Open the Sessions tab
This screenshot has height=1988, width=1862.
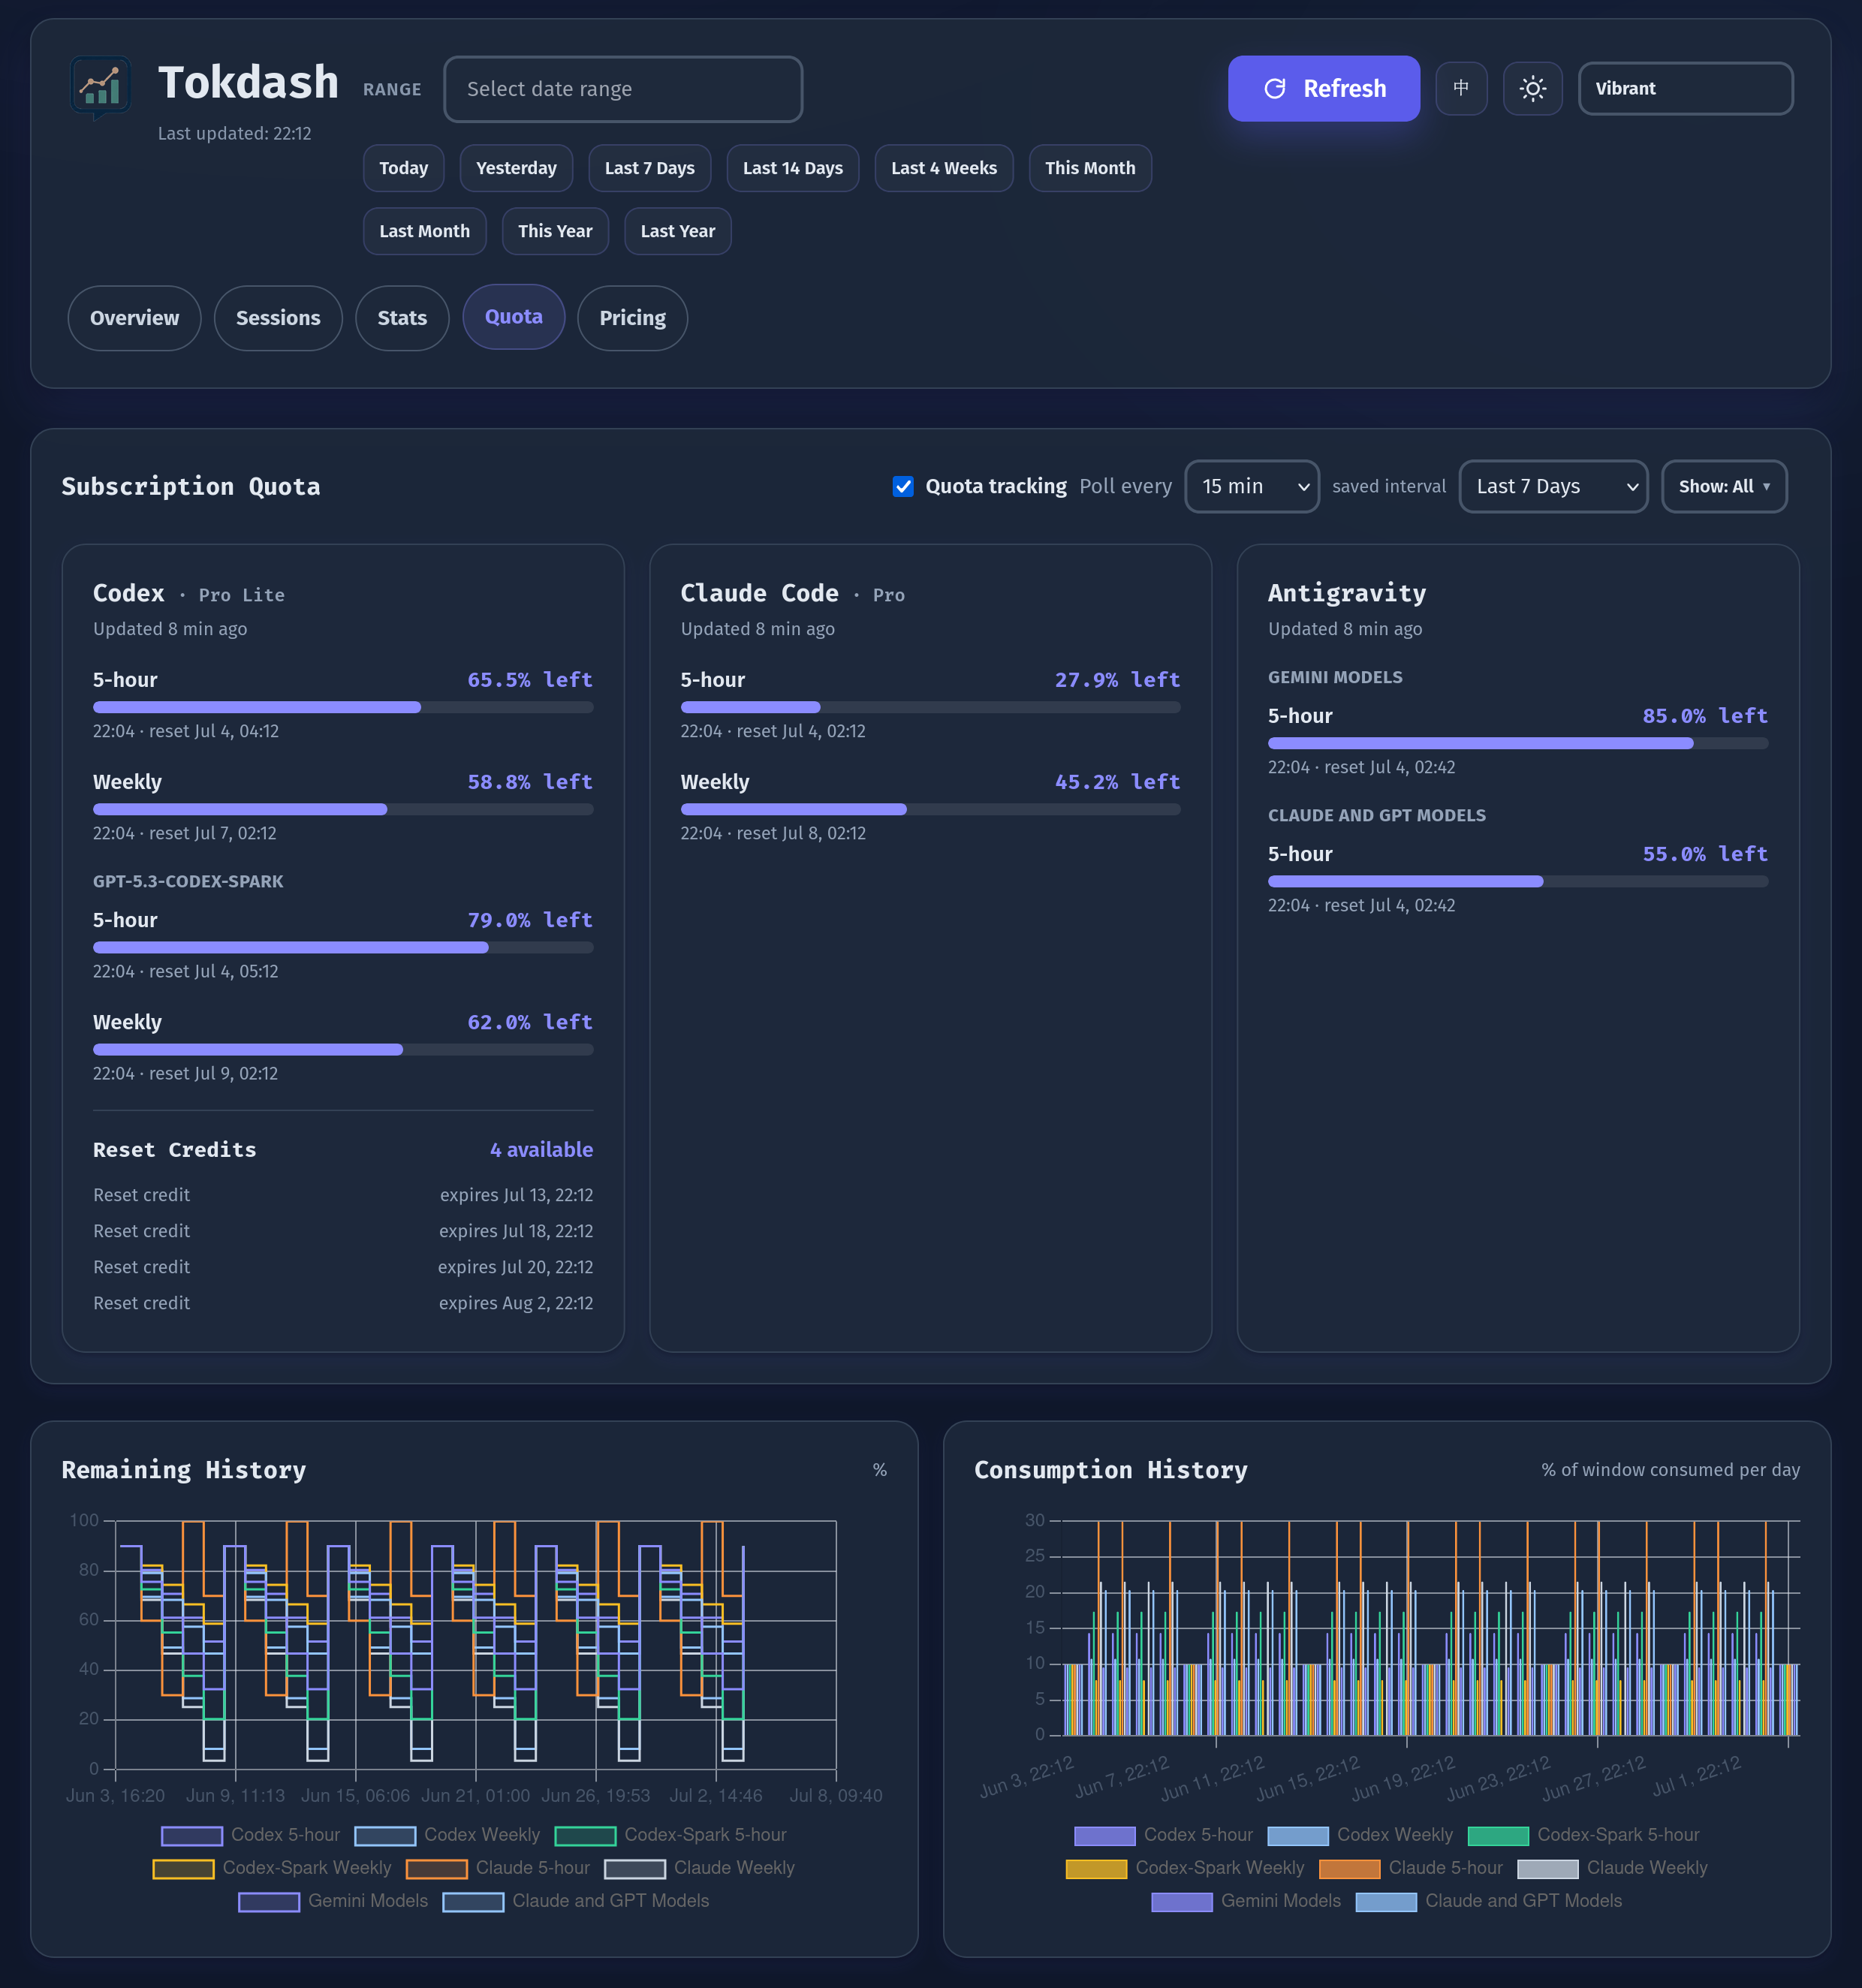278,318
